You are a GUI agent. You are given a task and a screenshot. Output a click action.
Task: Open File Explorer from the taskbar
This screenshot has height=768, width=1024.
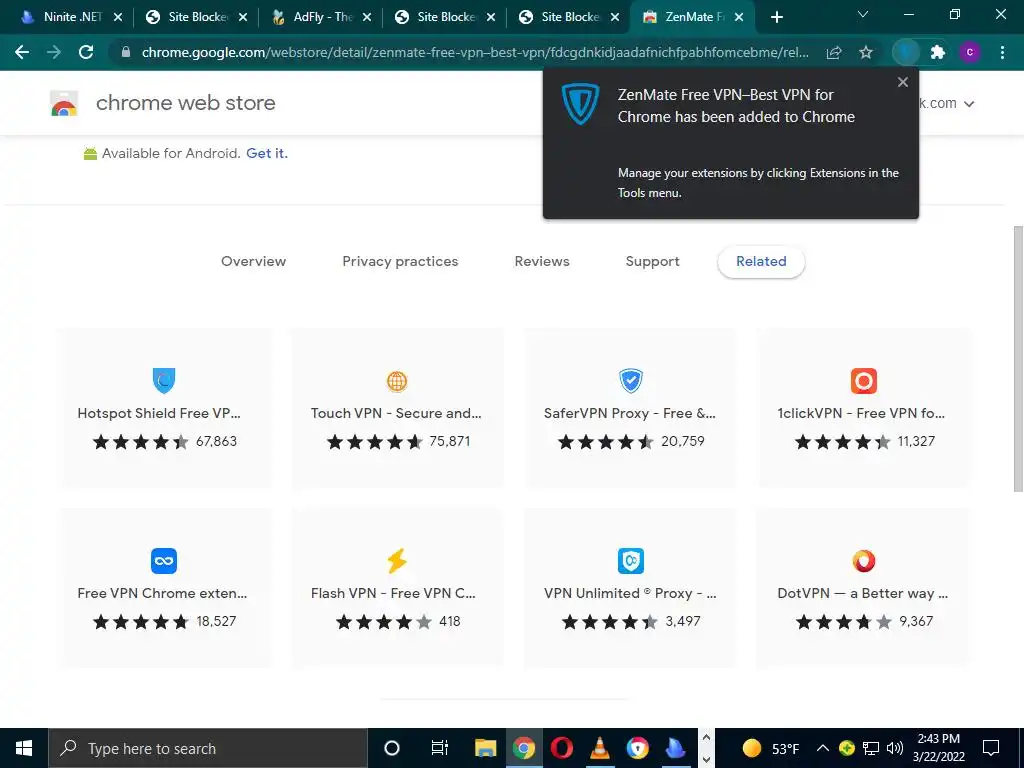[485, 748]
